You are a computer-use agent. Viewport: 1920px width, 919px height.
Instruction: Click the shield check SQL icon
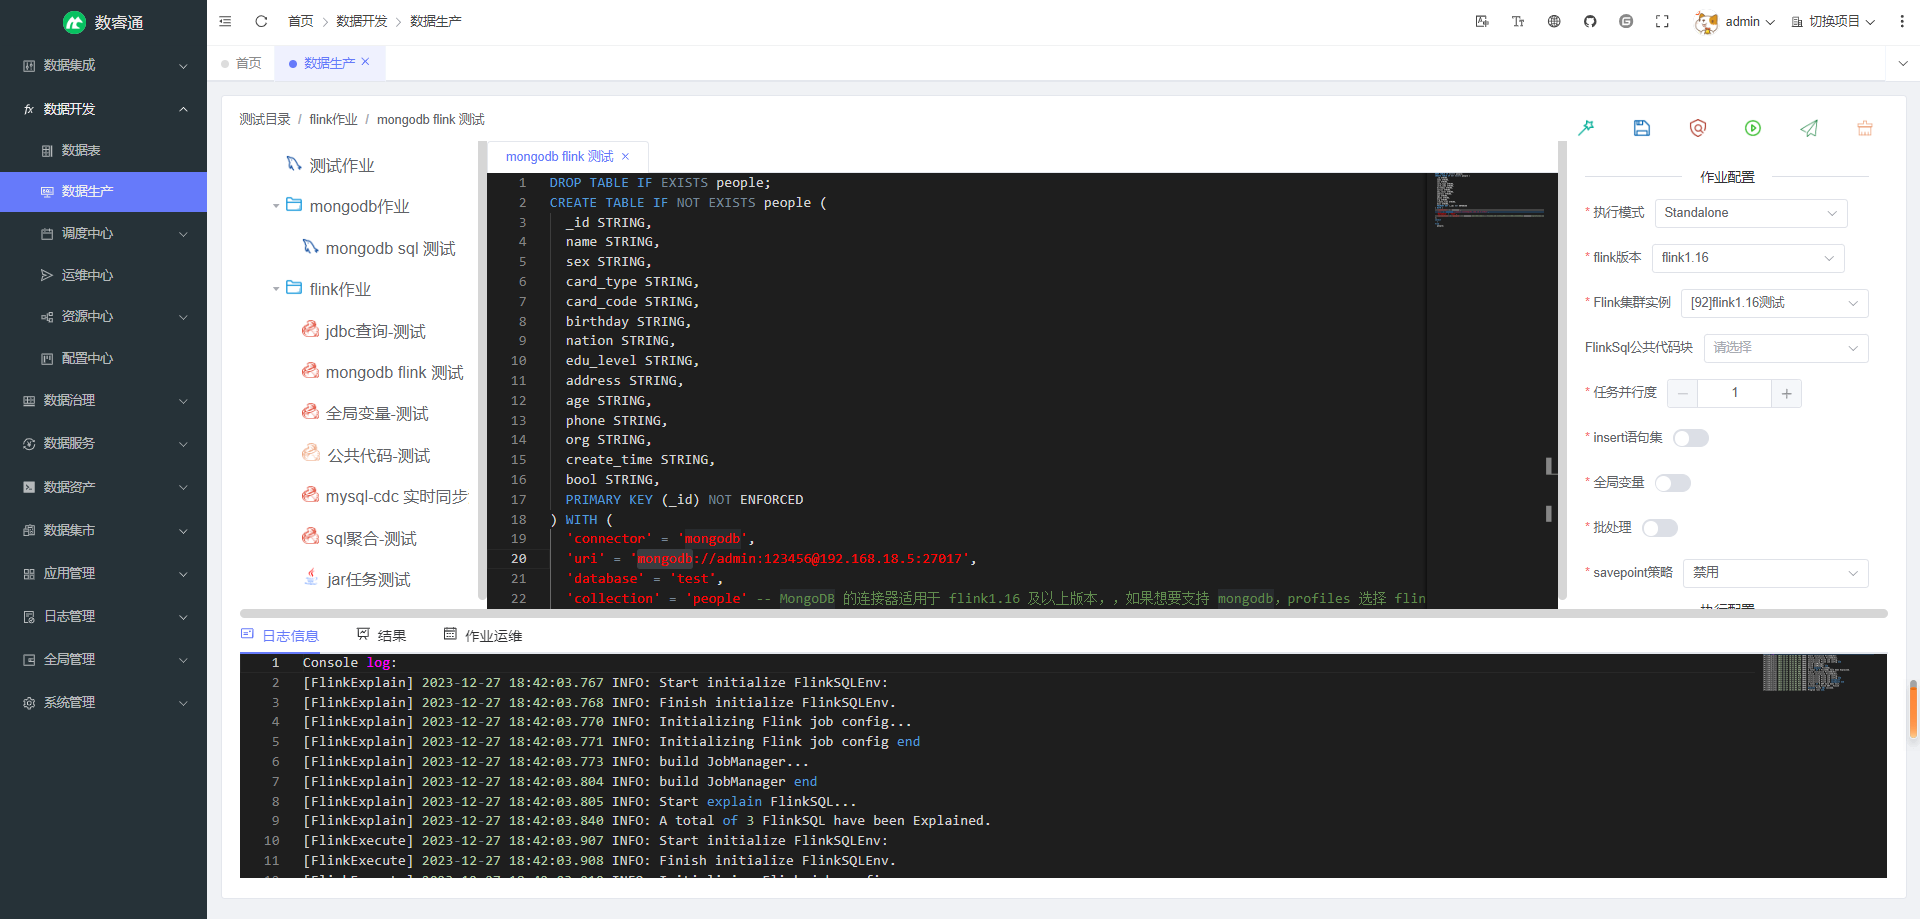point(1698,128)
